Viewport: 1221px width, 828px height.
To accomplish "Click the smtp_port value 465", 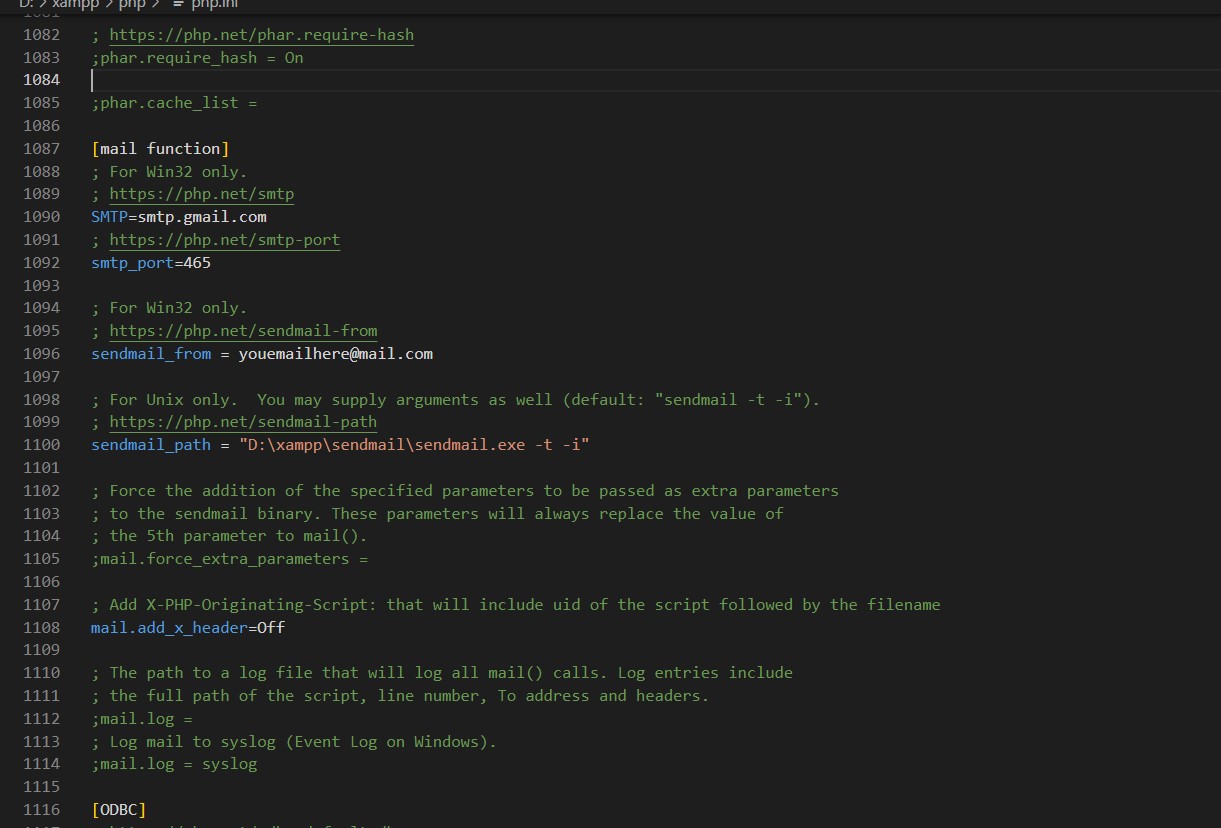I will click(x=198, y=263).
